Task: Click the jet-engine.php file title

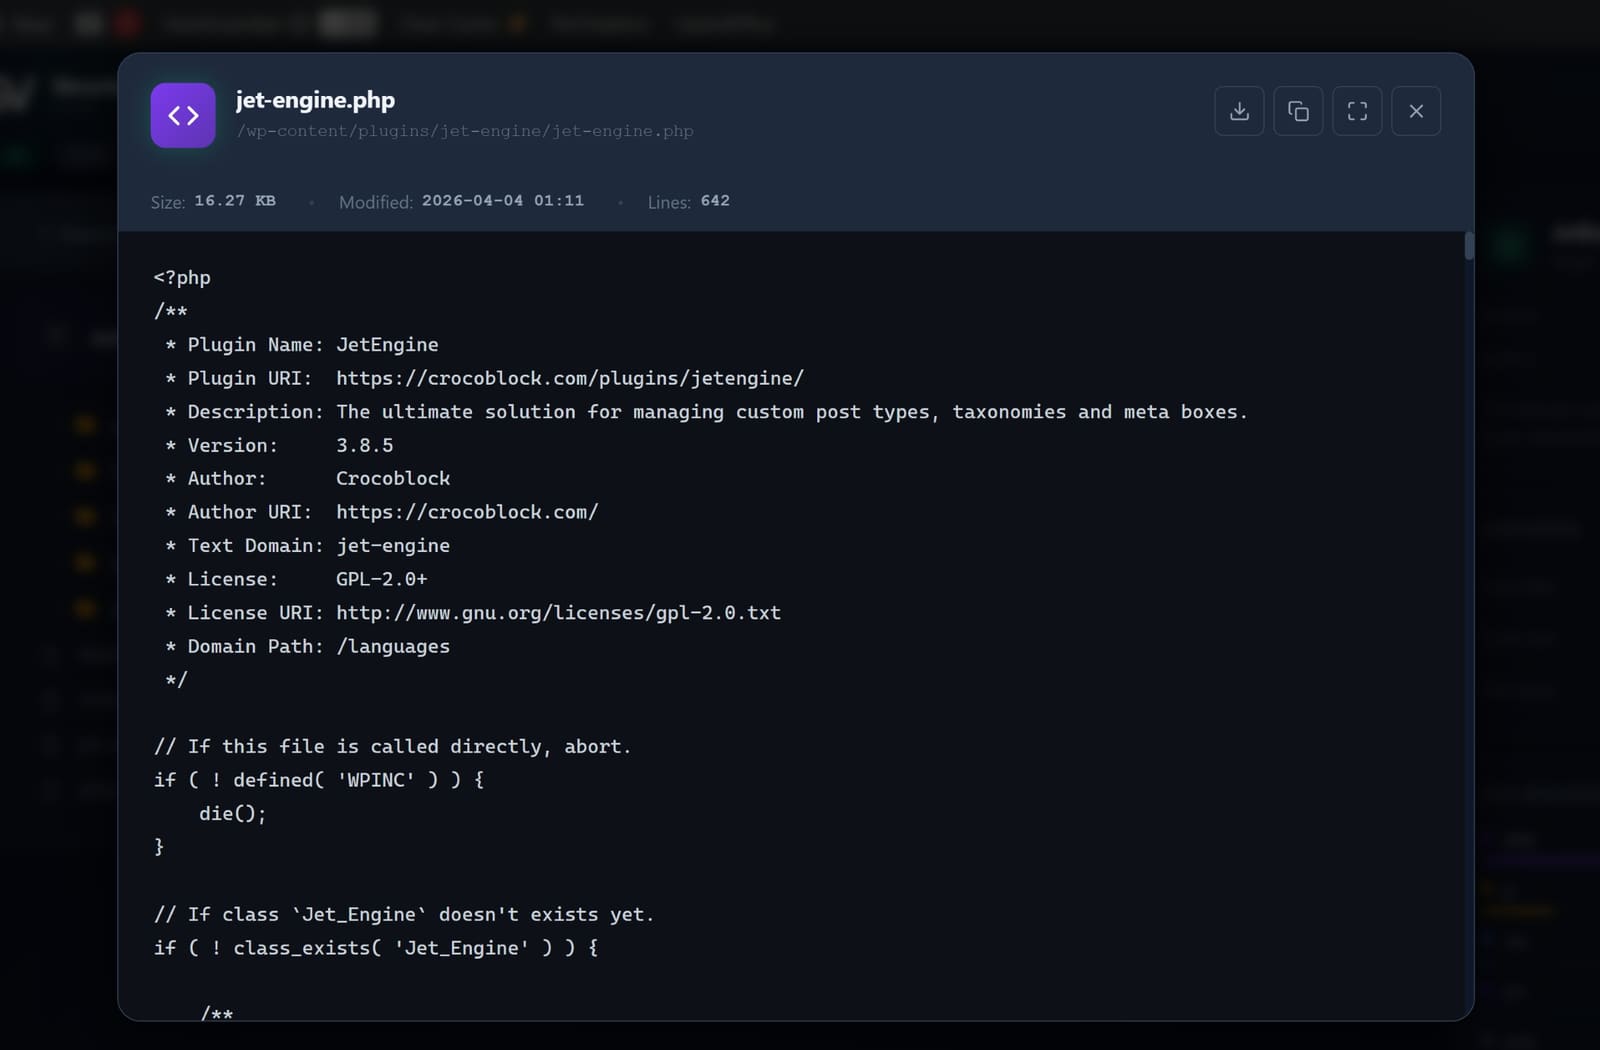Action: [315, 100]
